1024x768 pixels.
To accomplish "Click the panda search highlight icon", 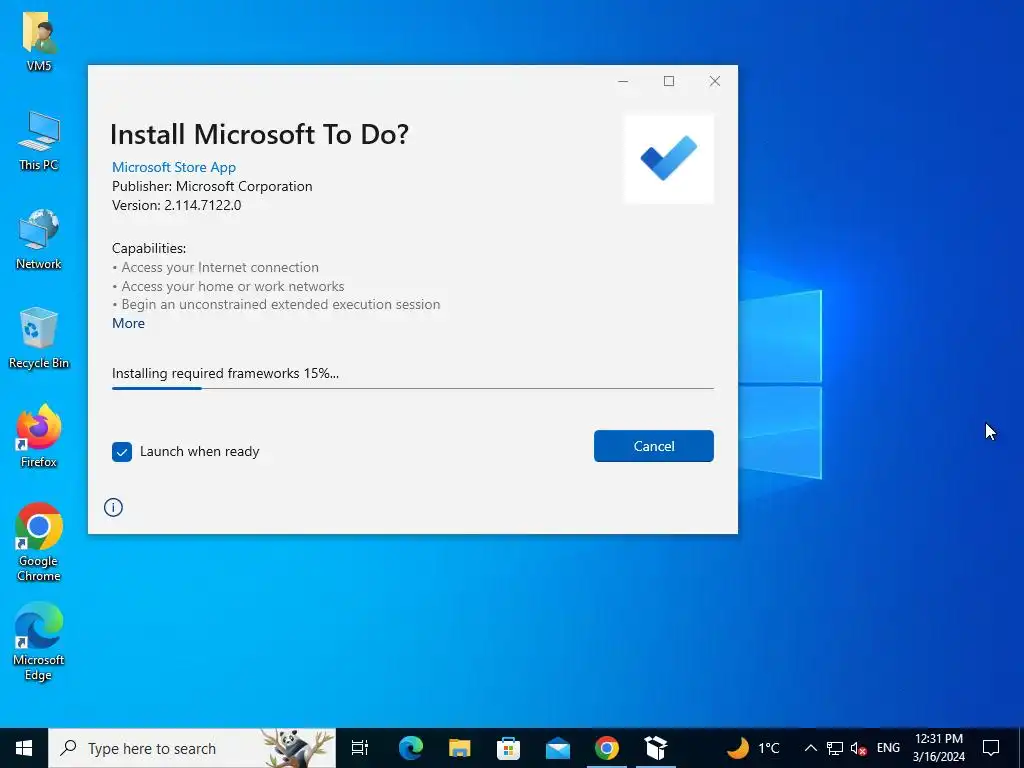I will click(x=298, y=748).
